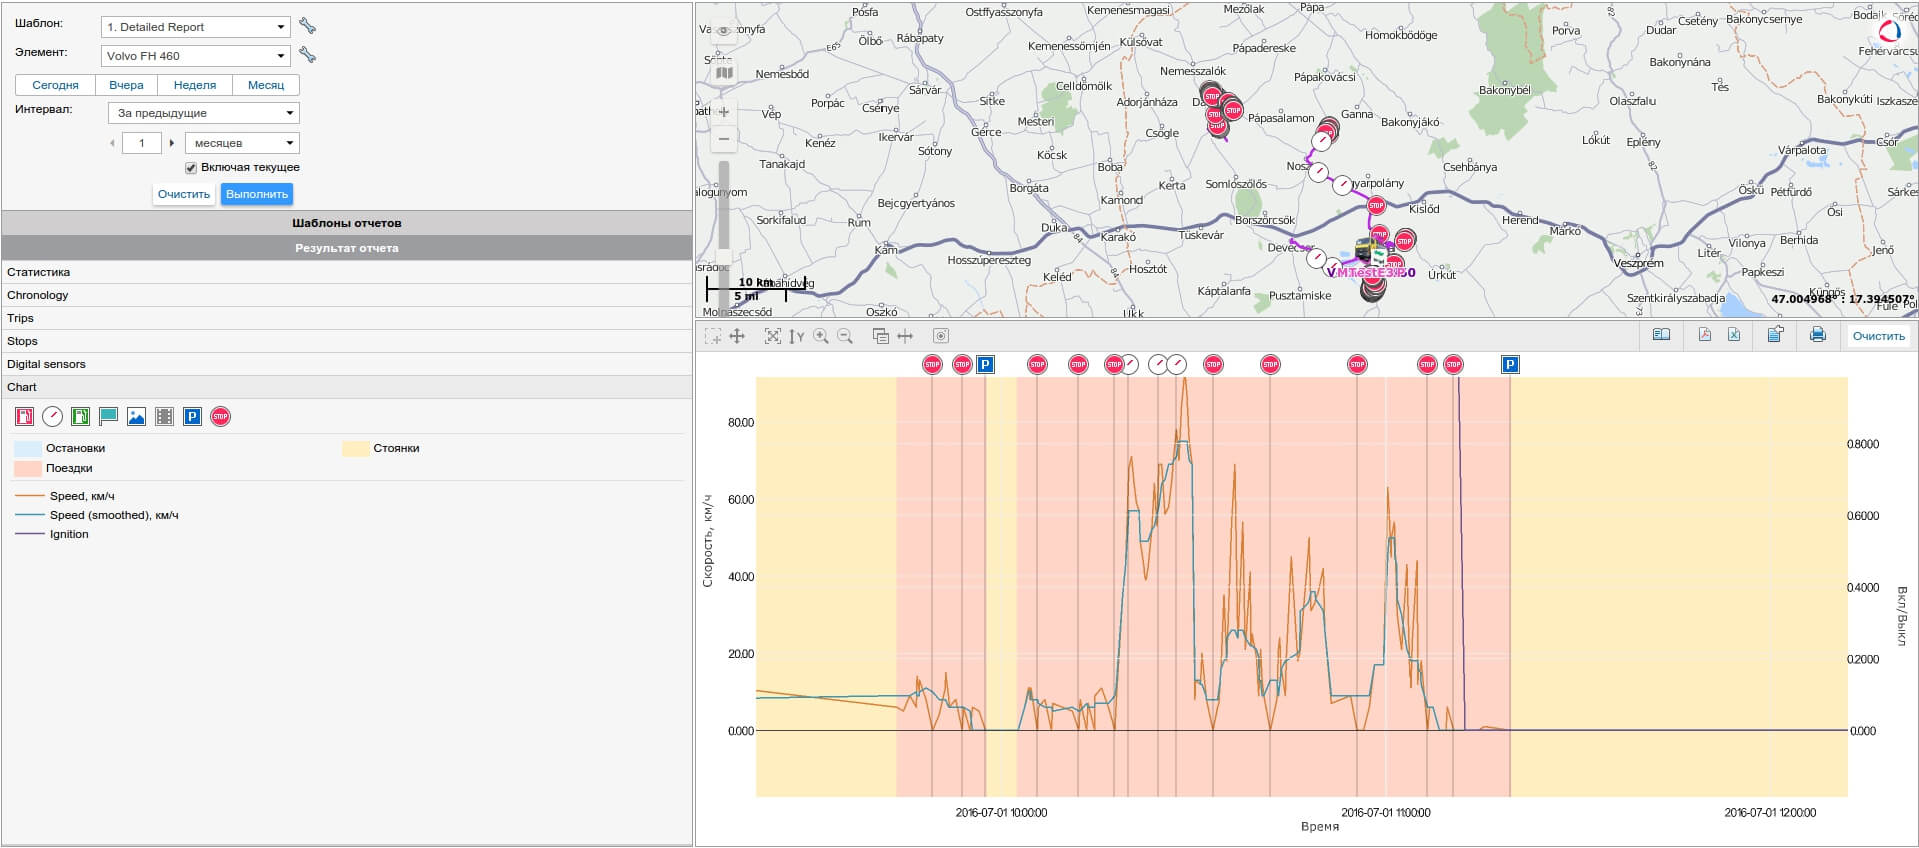Click the map zoom-in plus button
The image size is (1919, 848).
pyautogui.click(x=724, y=112)
